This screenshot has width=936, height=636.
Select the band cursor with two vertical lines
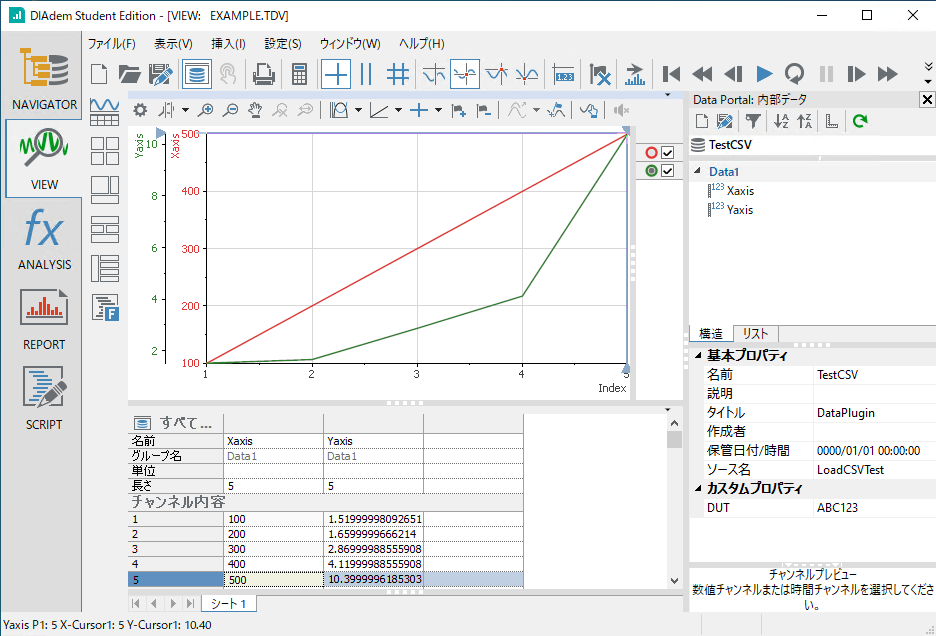367,74
